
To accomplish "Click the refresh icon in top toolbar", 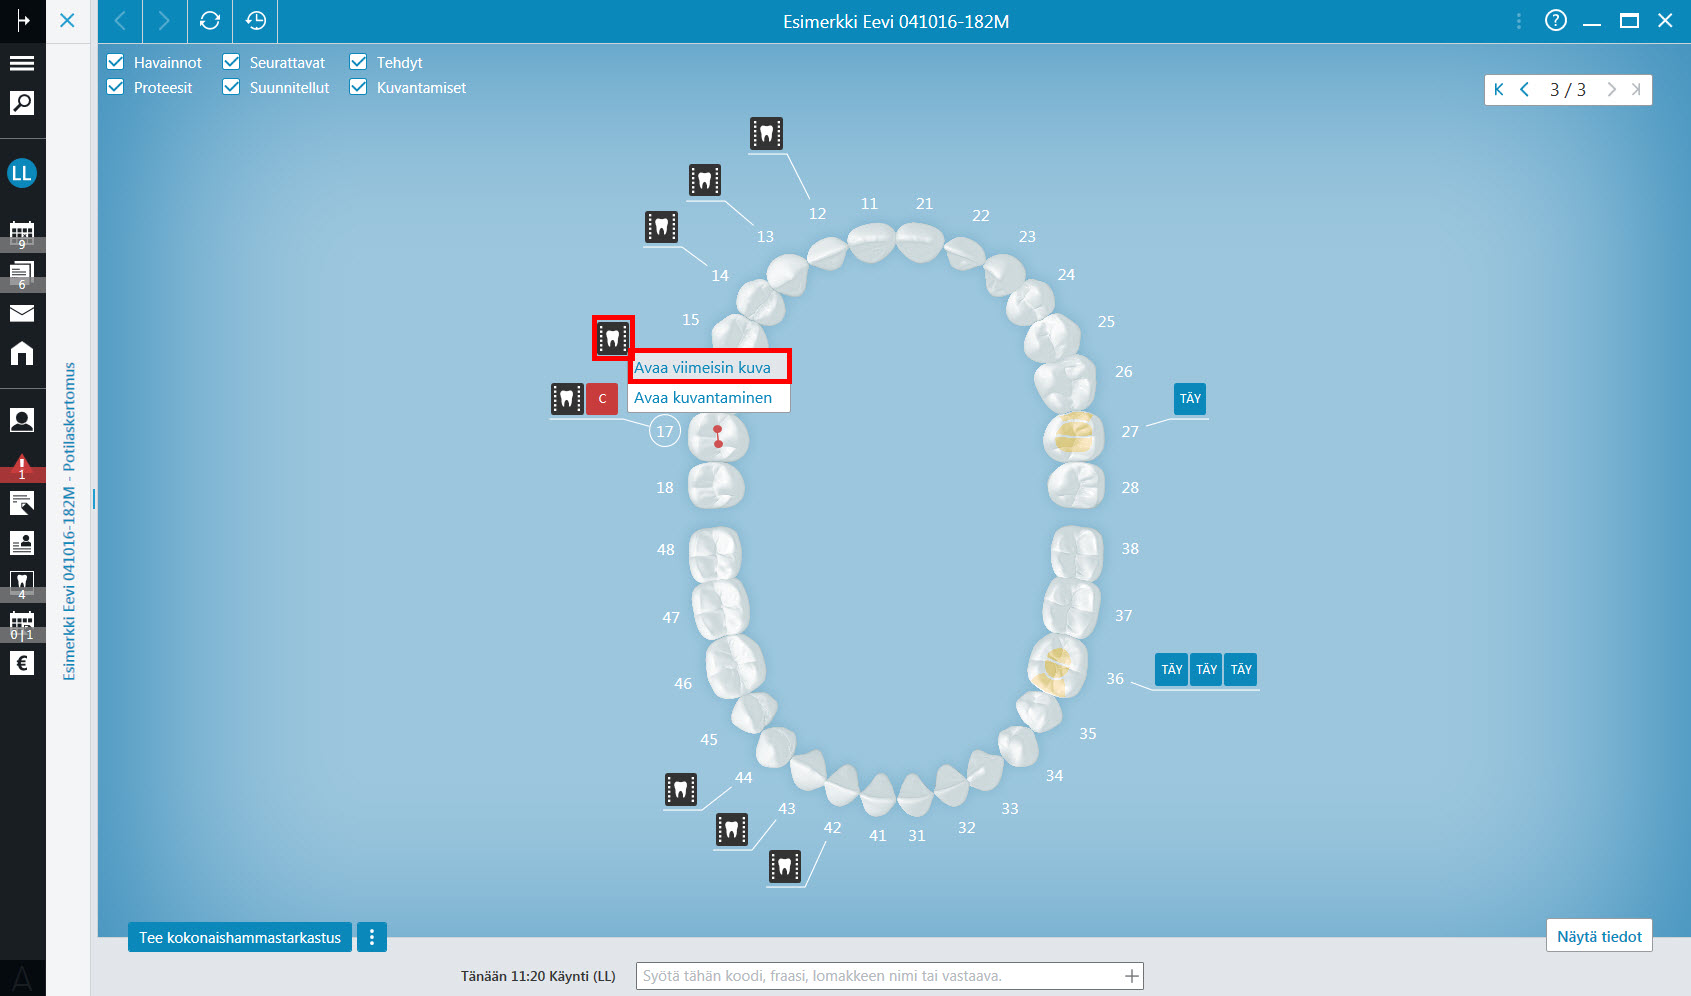I will pyautogui.click(x=210, y=21).
